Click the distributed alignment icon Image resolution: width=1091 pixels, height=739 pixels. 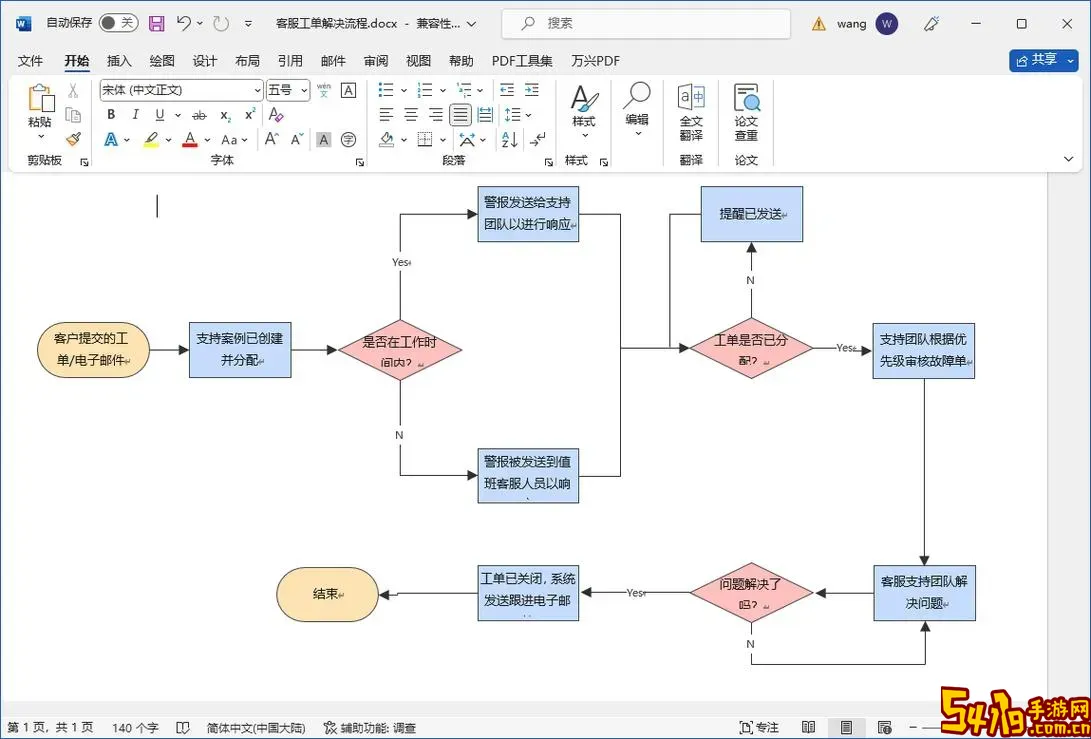(x=486, y=115)
